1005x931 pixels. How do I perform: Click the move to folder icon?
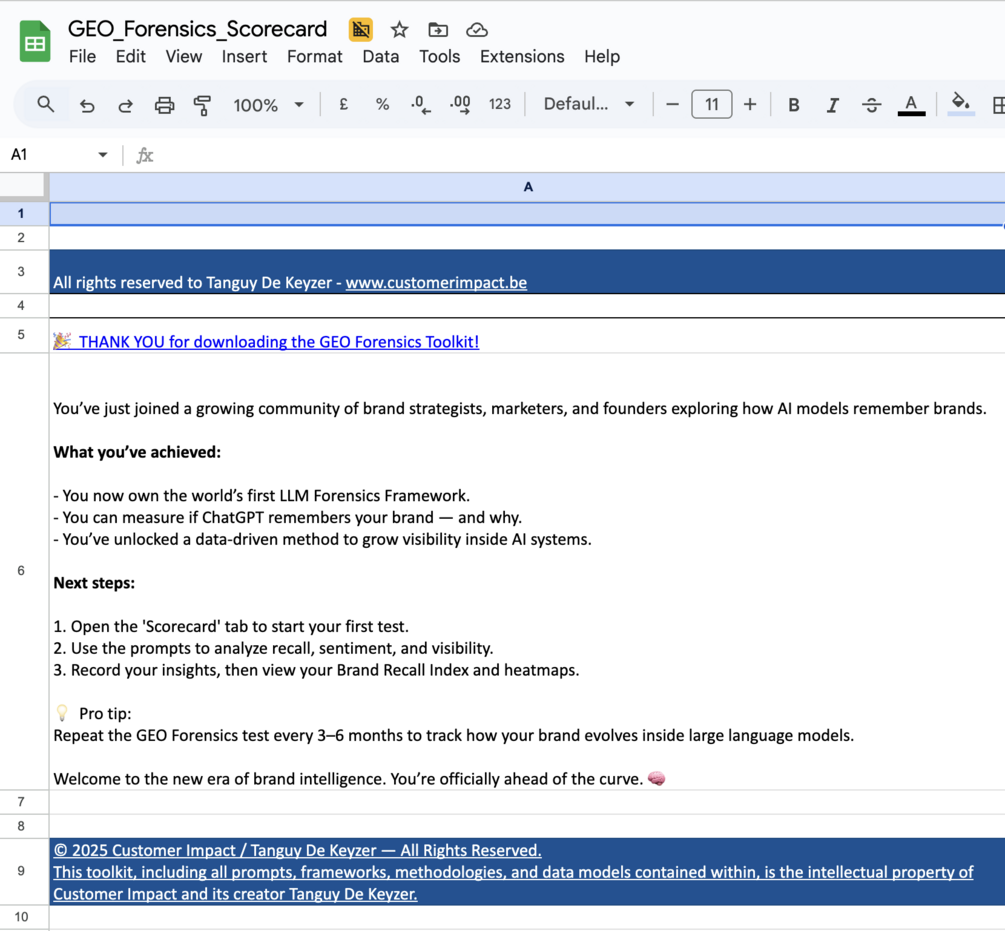pos(438,29)
